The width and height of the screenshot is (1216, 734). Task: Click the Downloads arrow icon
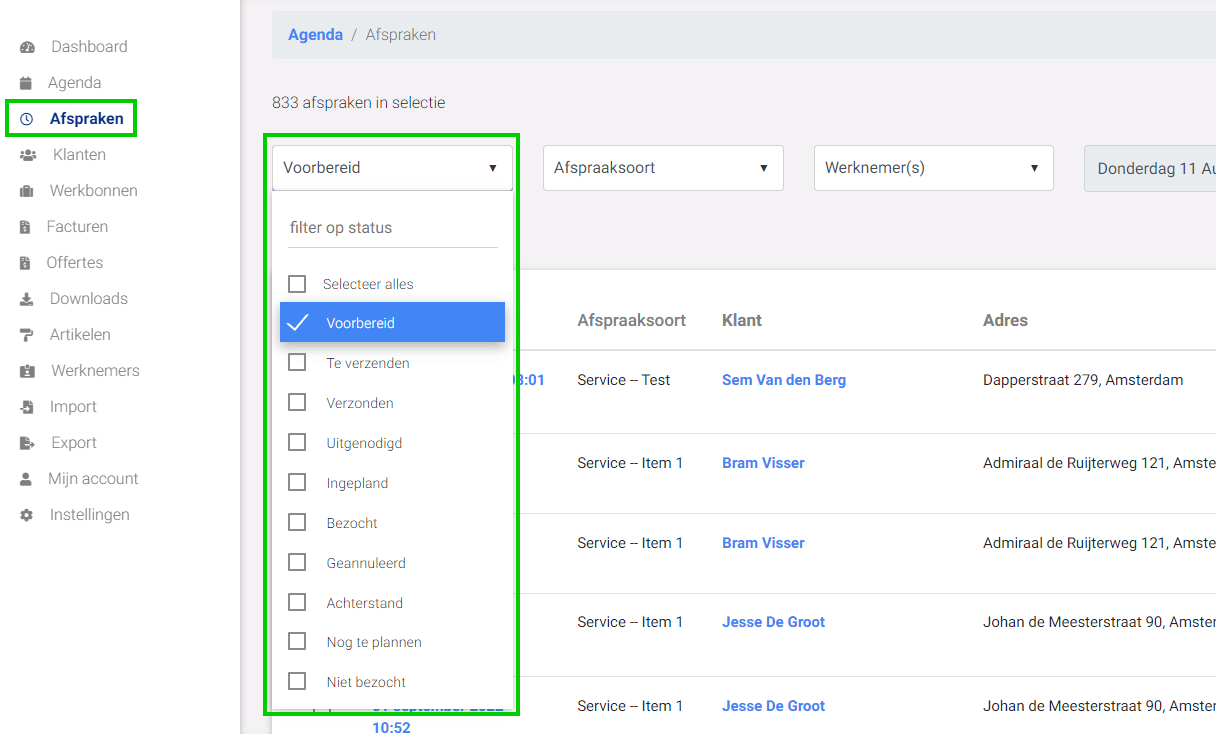[x=27, y=299]
